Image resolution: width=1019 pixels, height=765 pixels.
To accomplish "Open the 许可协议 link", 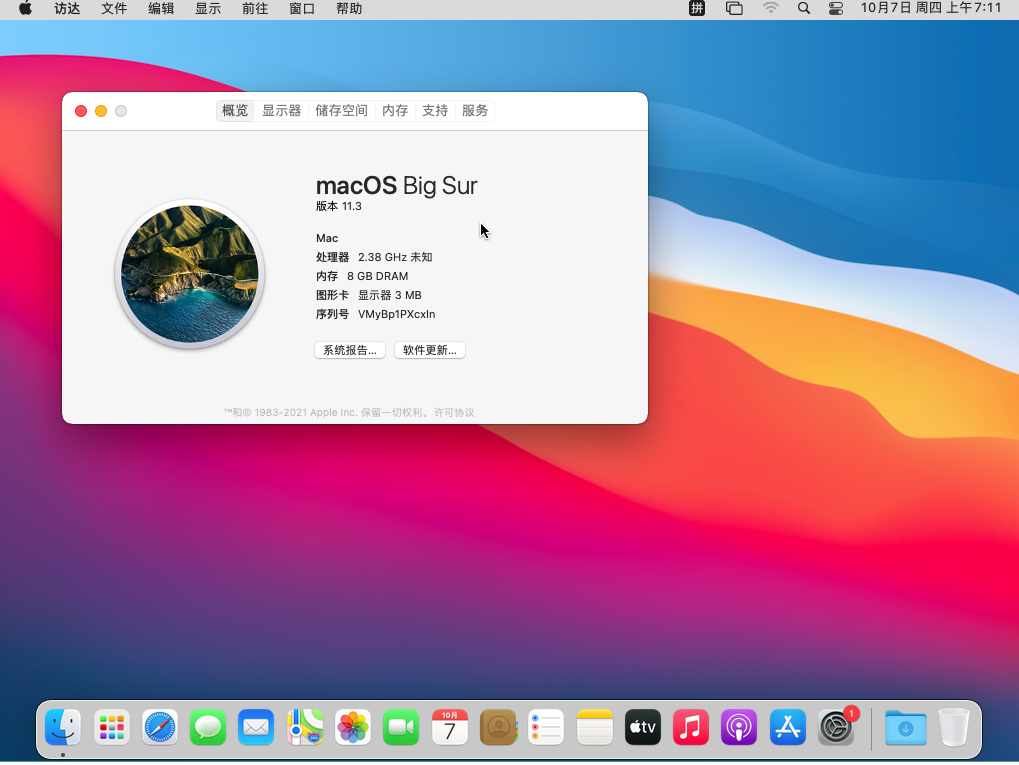I will pos(454,413).
